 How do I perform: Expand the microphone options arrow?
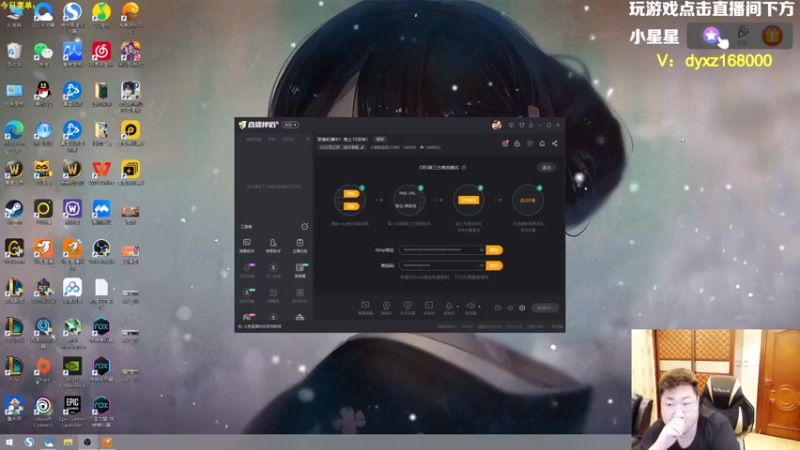pos(457,307)
